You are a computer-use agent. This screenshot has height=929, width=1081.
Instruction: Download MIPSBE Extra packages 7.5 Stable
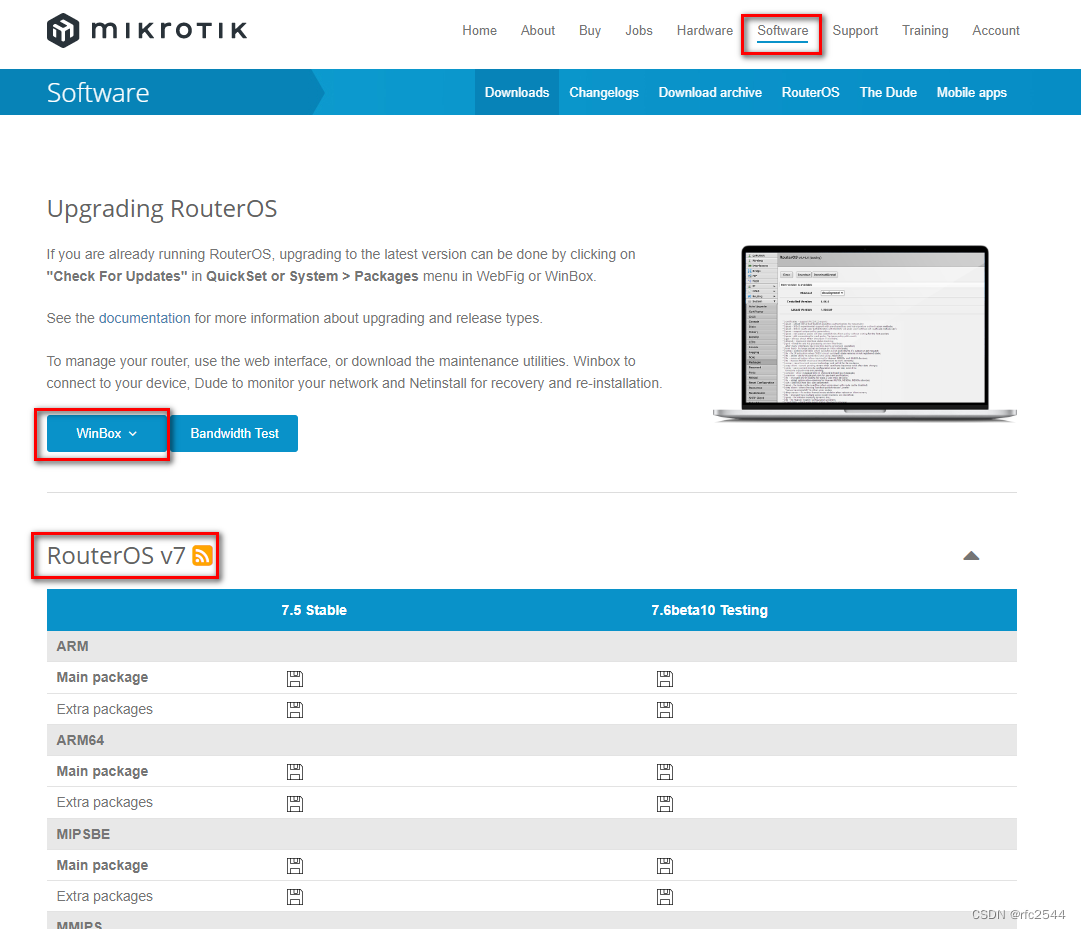pos(295,897)
